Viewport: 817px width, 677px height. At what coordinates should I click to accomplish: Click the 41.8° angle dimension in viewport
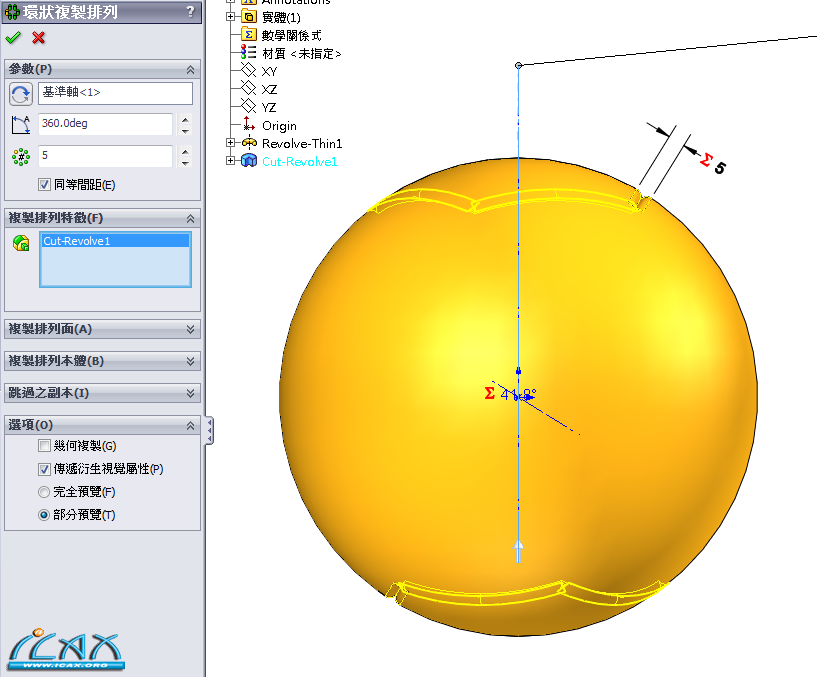(x=518, y=395)
